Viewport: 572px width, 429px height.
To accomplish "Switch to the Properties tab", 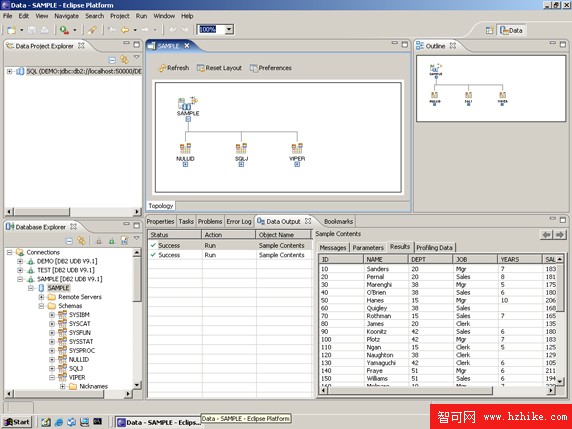I will tap(160, 221).
